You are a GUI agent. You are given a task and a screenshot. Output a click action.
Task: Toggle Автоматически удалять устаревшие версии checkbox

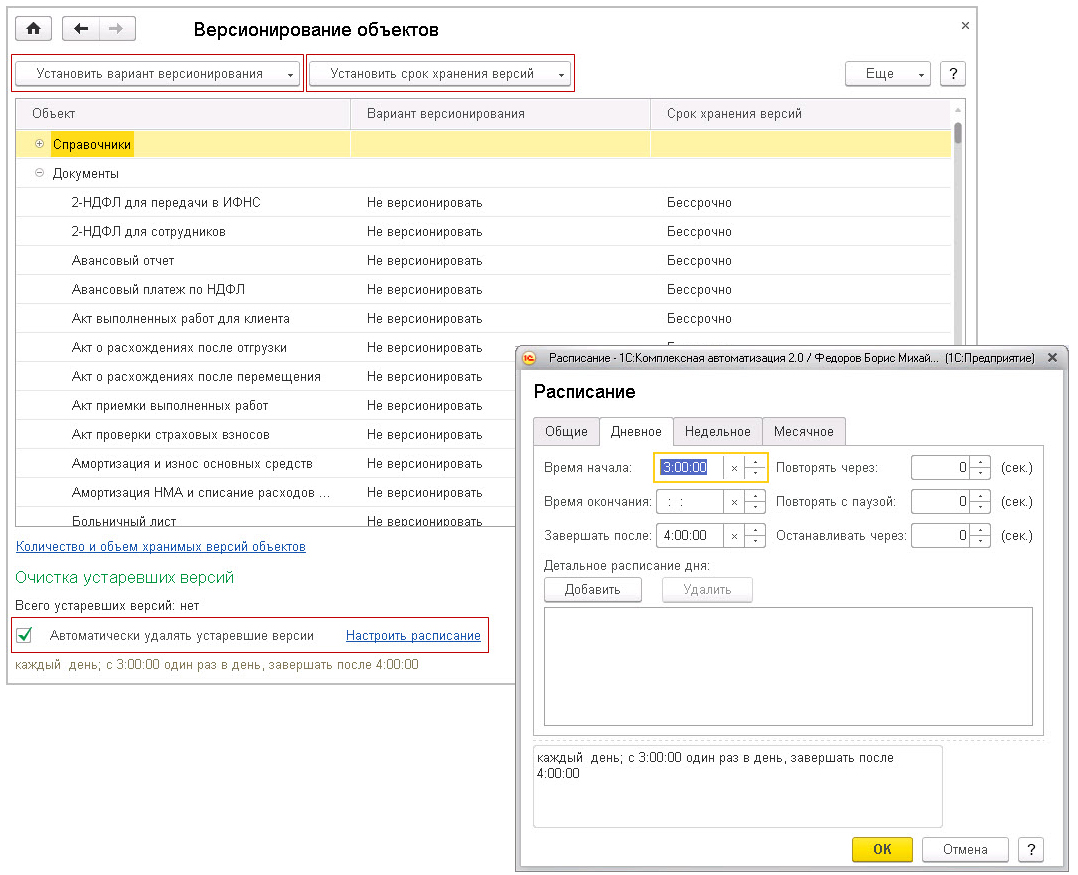[24, 635]
